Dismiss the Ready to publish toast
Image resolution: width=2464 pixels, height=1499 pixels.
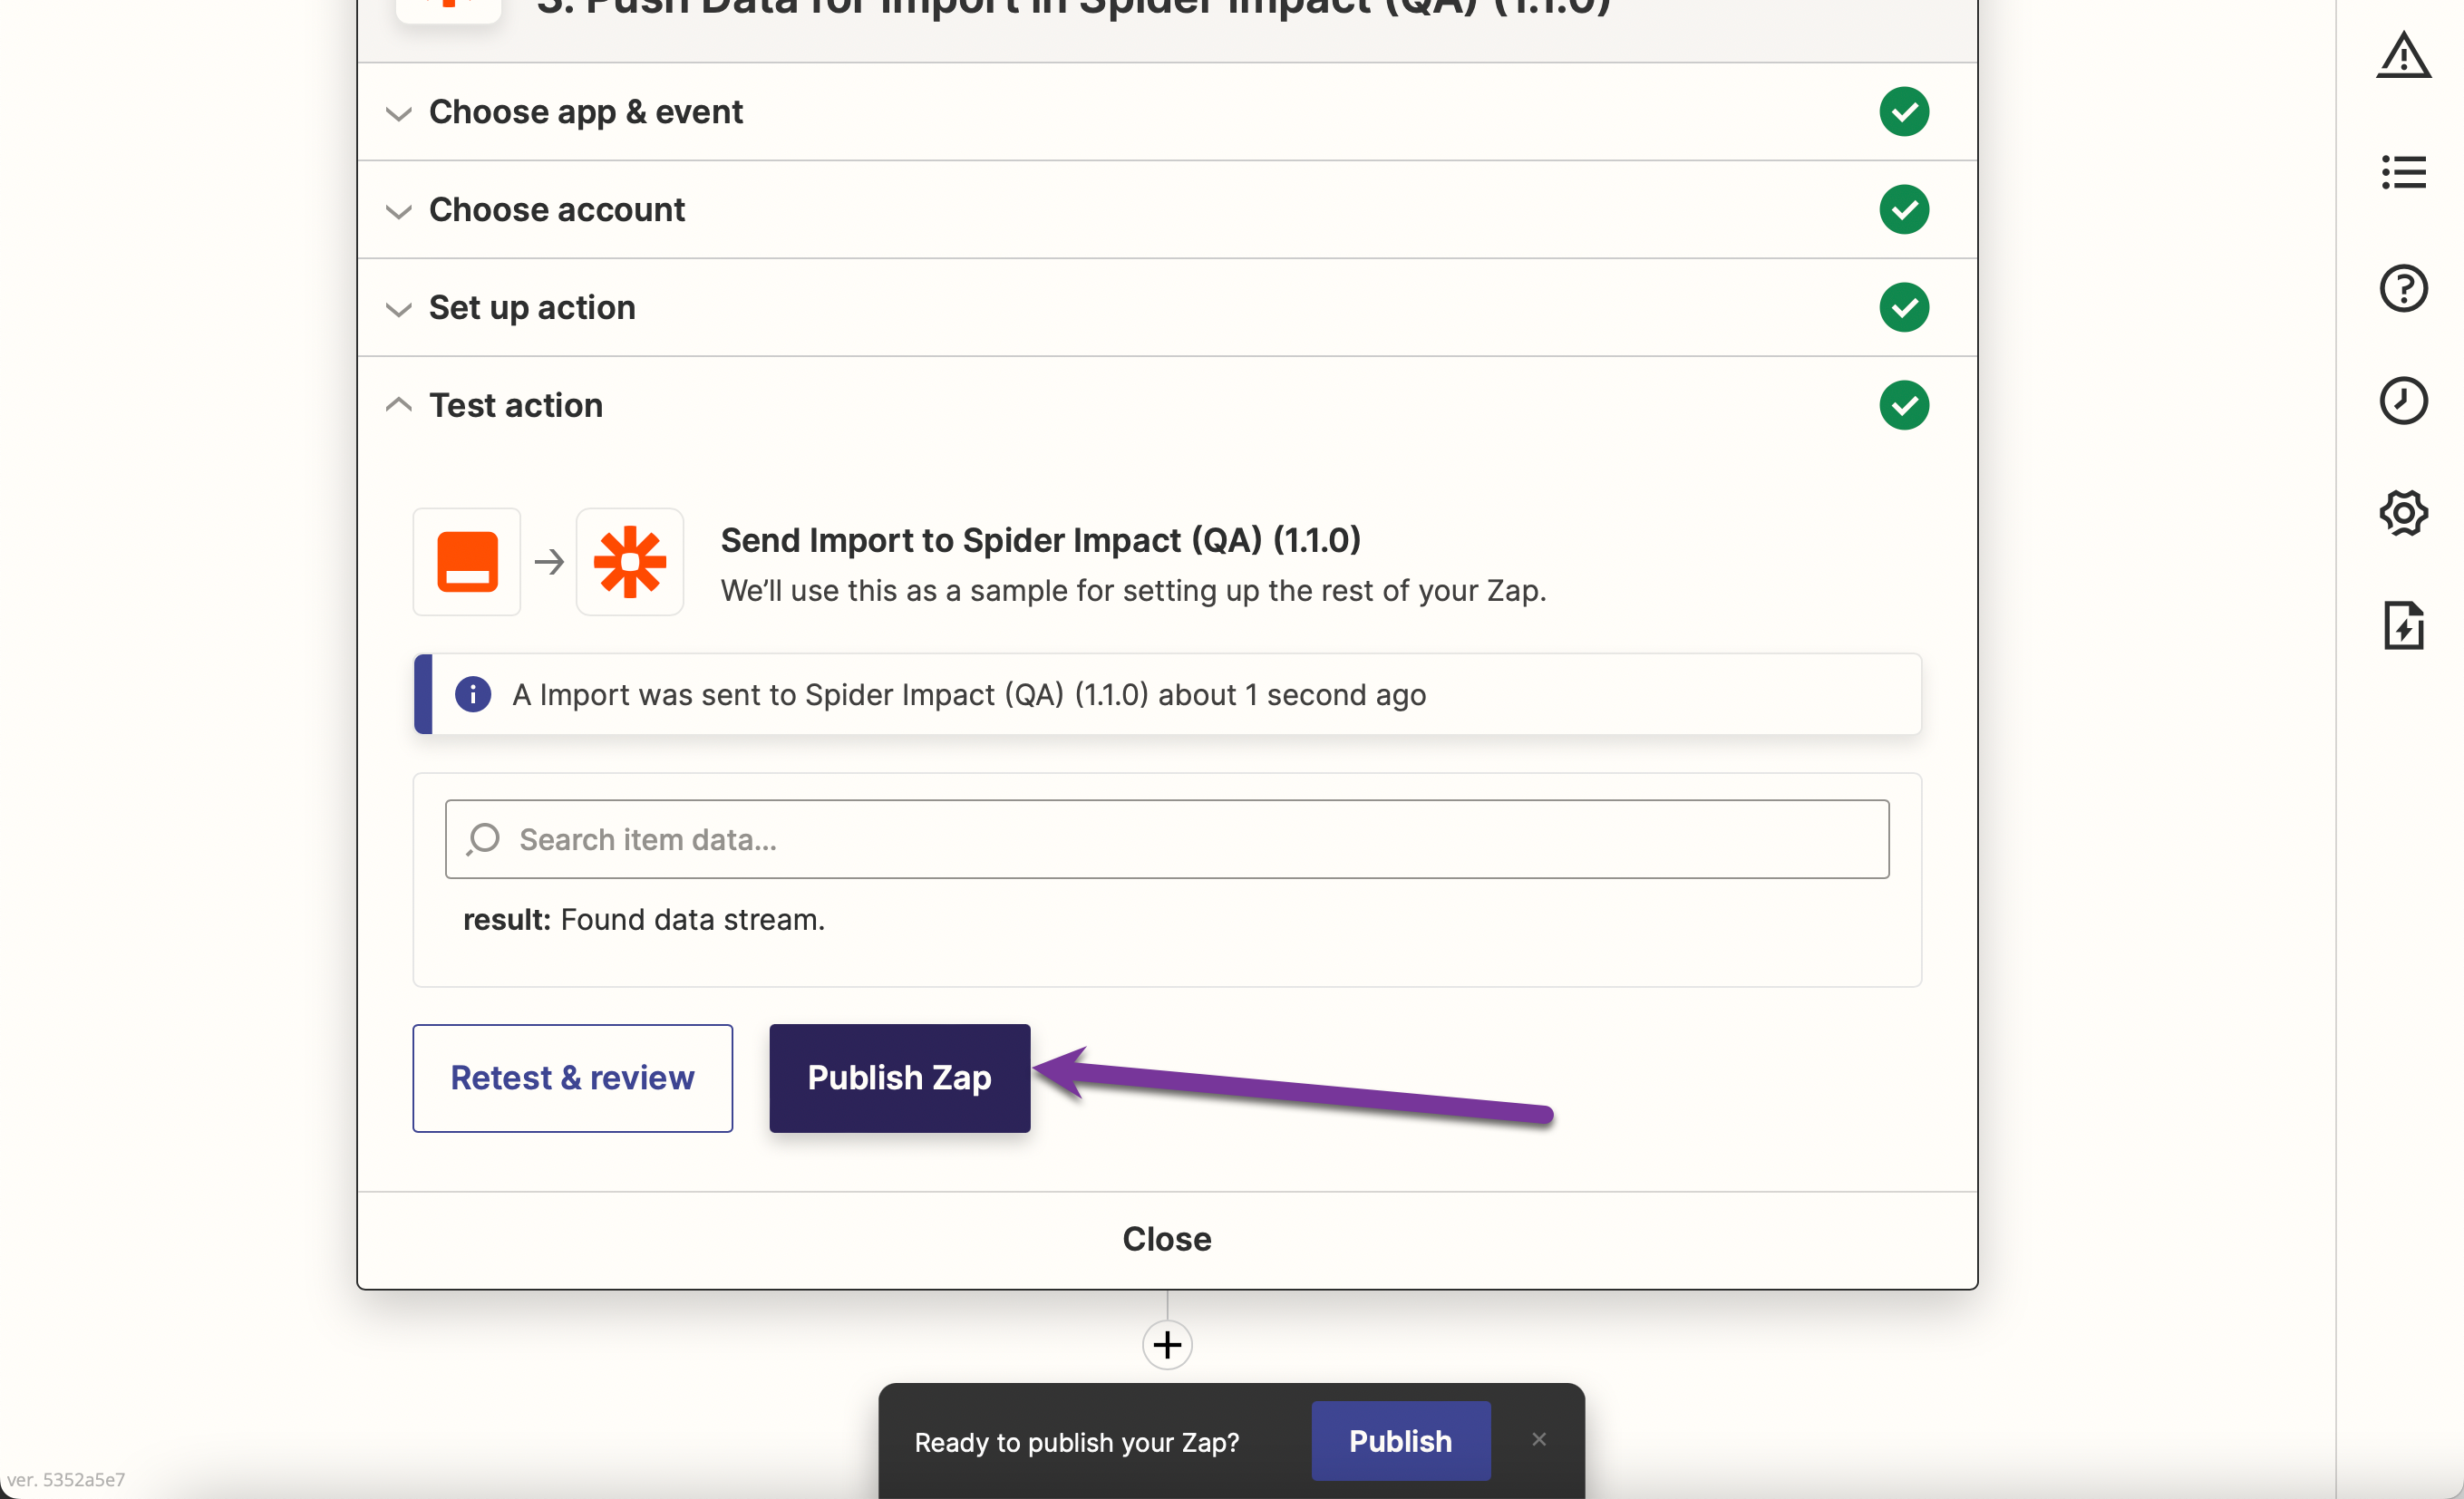pyautogui.click(x=1539, y=1439)
